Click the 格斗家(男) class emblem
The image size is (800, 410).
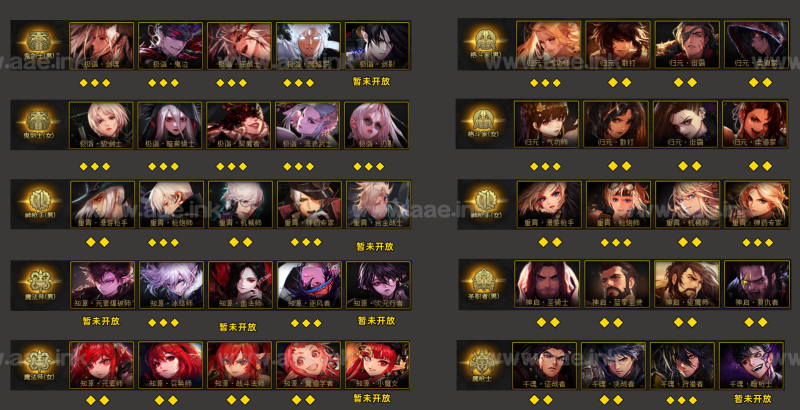[484, 41]
